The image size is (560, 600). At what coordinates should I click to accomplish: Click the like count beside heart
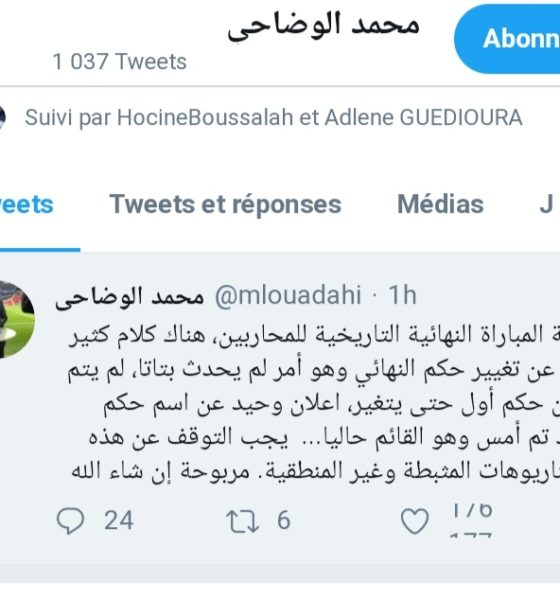[x=471, y=521]
